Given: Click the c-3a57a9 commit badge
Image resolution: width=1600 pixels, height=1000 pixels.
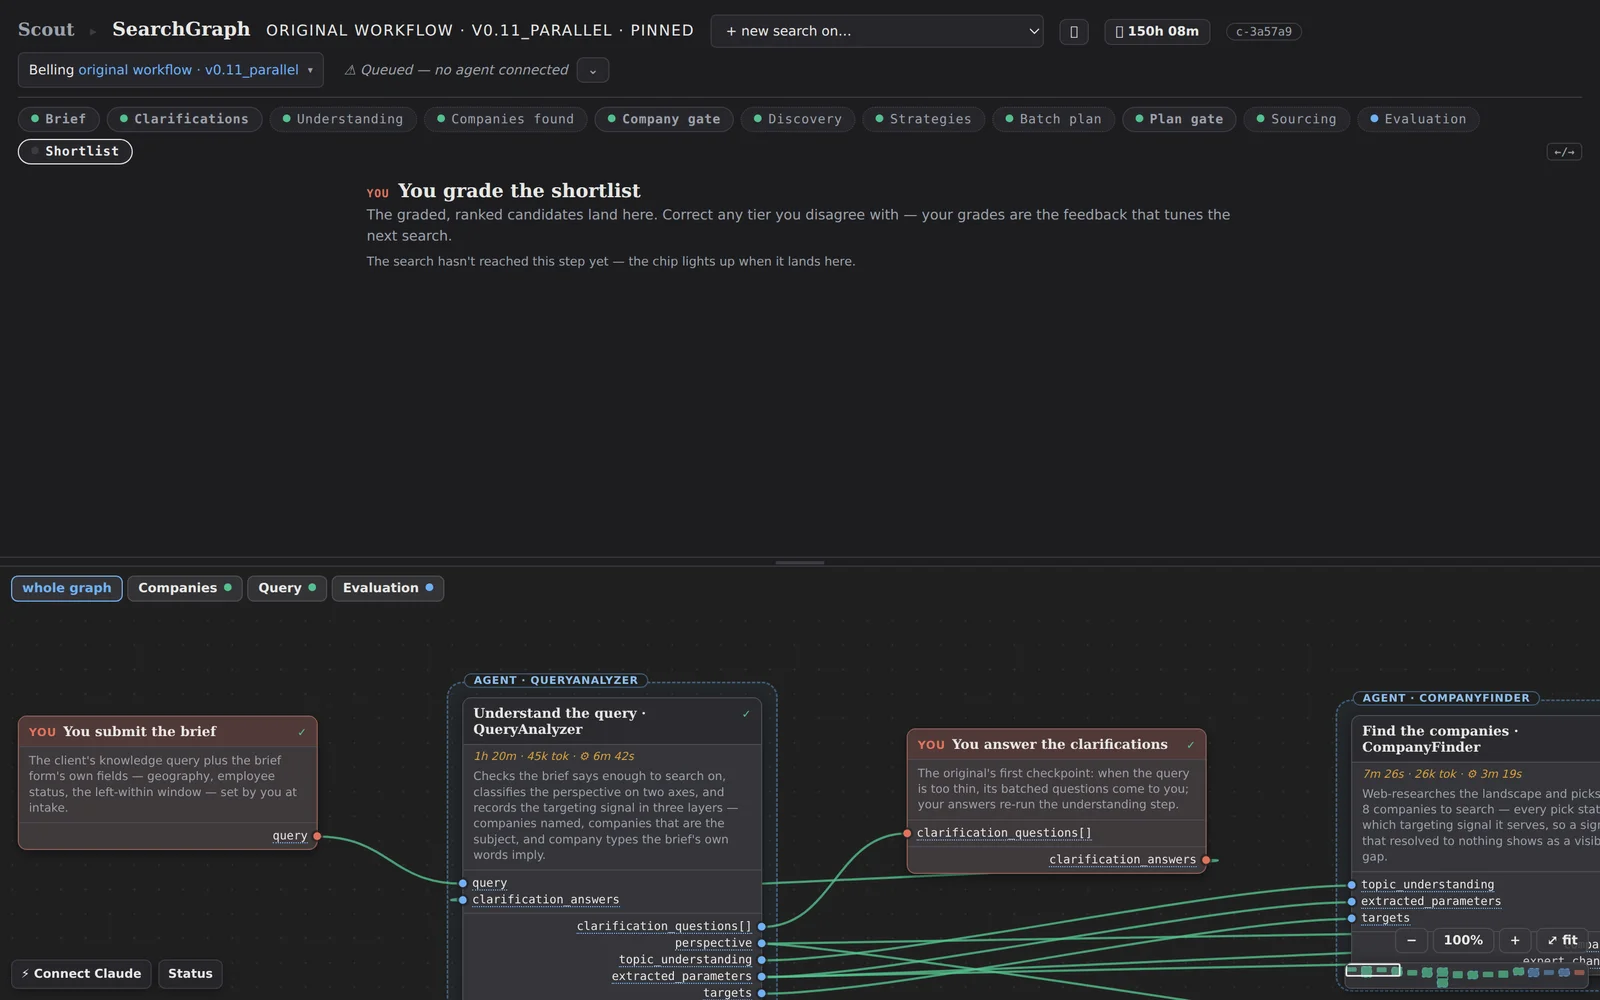Looking at the screenshot, I should [x=1264, y=31].
